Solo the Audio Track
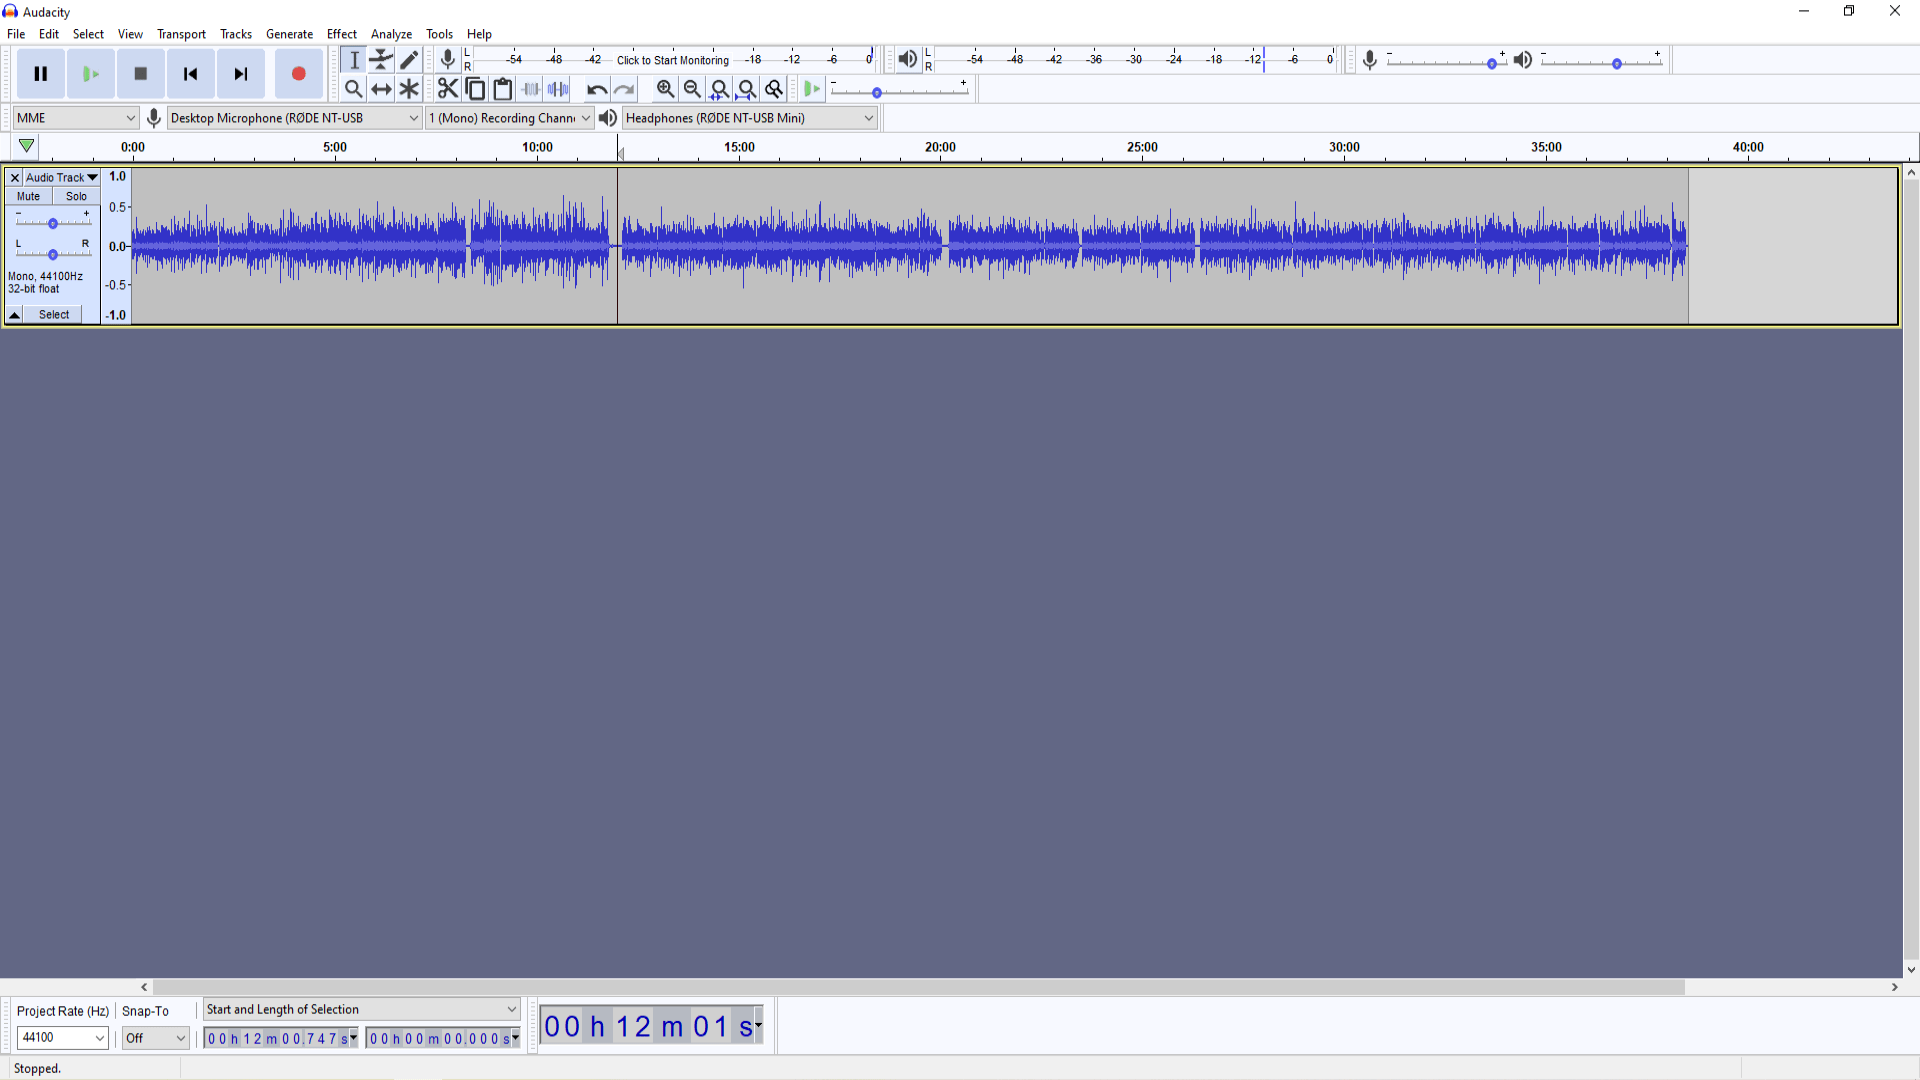The image size is (1920, 1080). point(76,196)
